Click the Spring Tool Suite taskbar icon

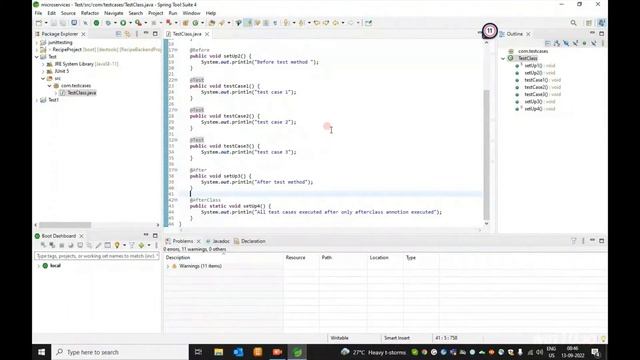click(x=297, y=352)
